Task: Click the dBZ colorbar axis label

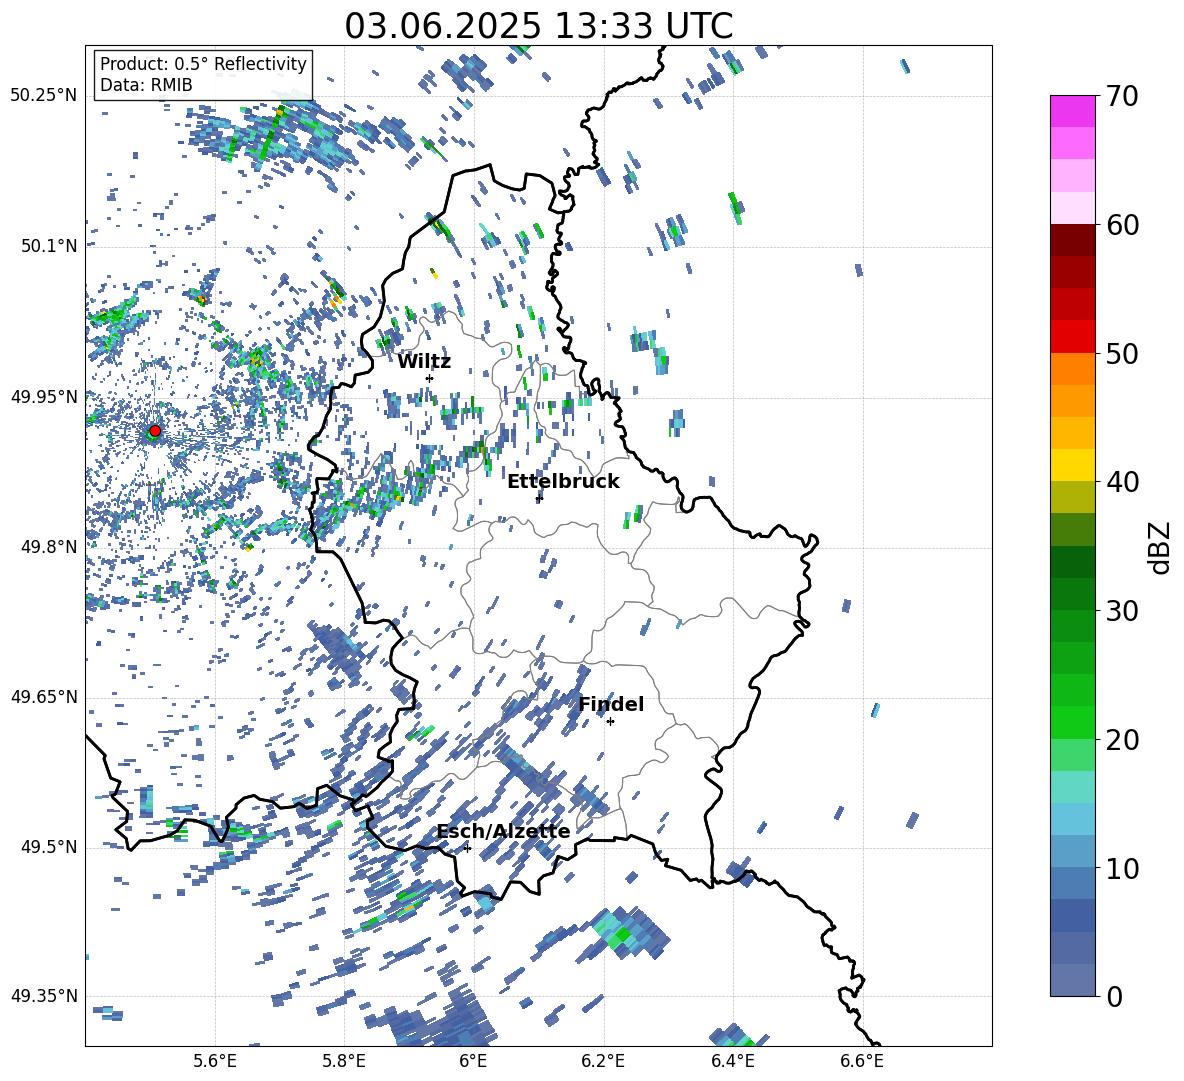Action: pyautogui.click(x=1159, y=547)
